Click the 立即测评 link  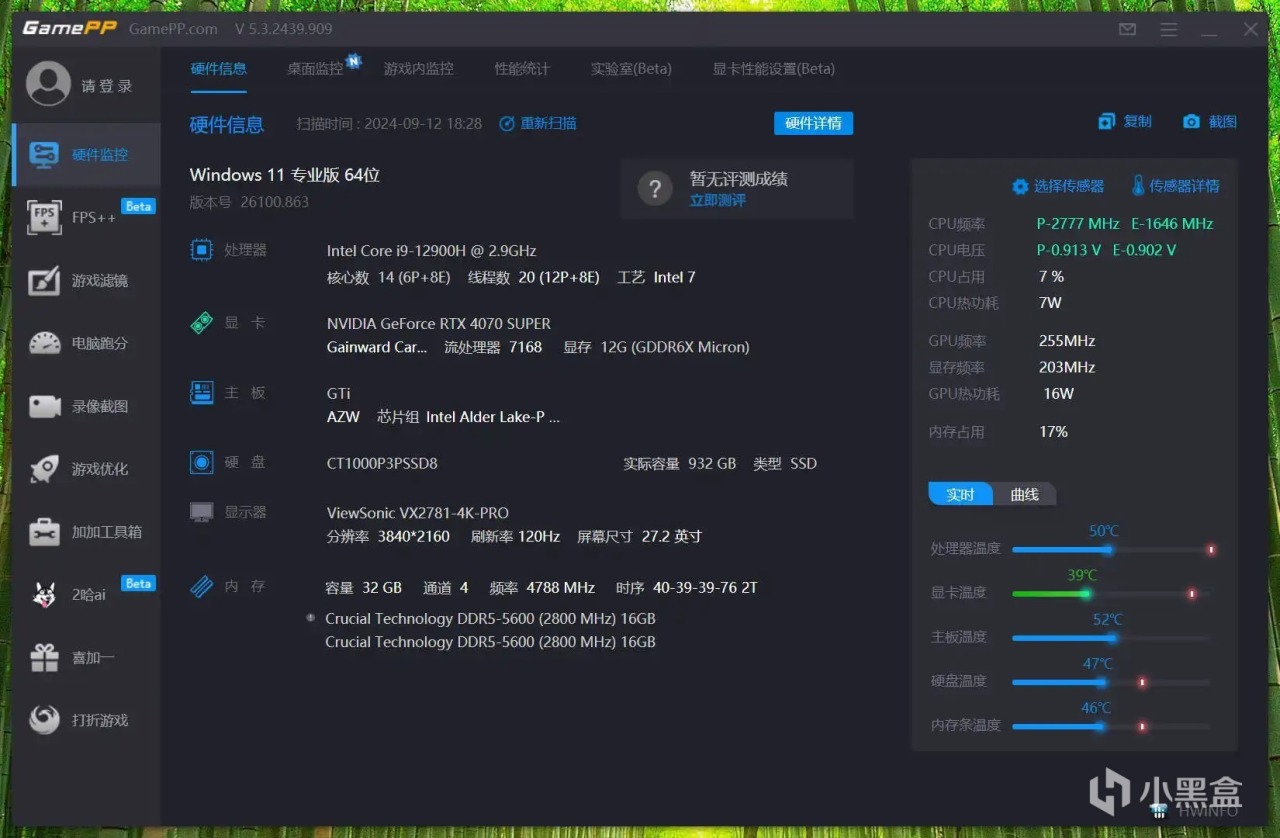pos(717,200)
